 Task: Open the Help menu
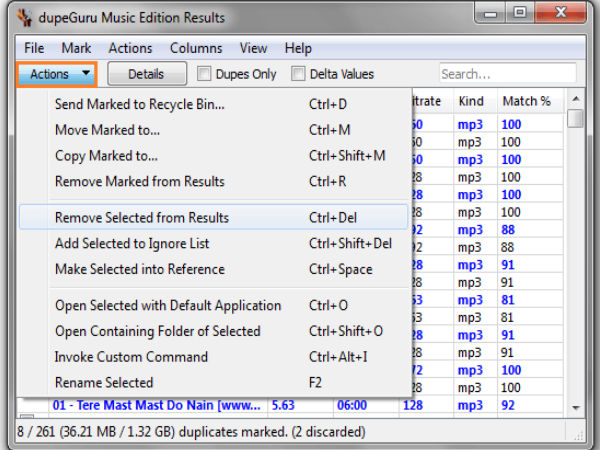click(298, 48)
